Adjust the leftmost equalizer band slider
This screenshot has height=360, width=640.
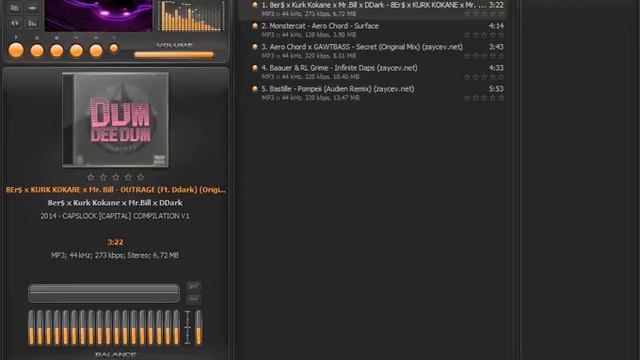pos(31,328)
